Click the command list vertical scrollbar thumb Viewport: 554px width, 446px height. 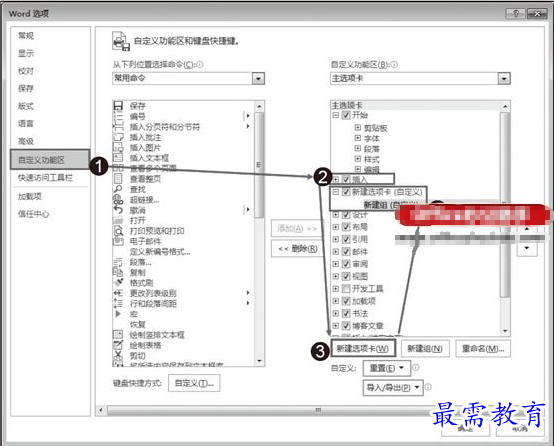[259, 165]
